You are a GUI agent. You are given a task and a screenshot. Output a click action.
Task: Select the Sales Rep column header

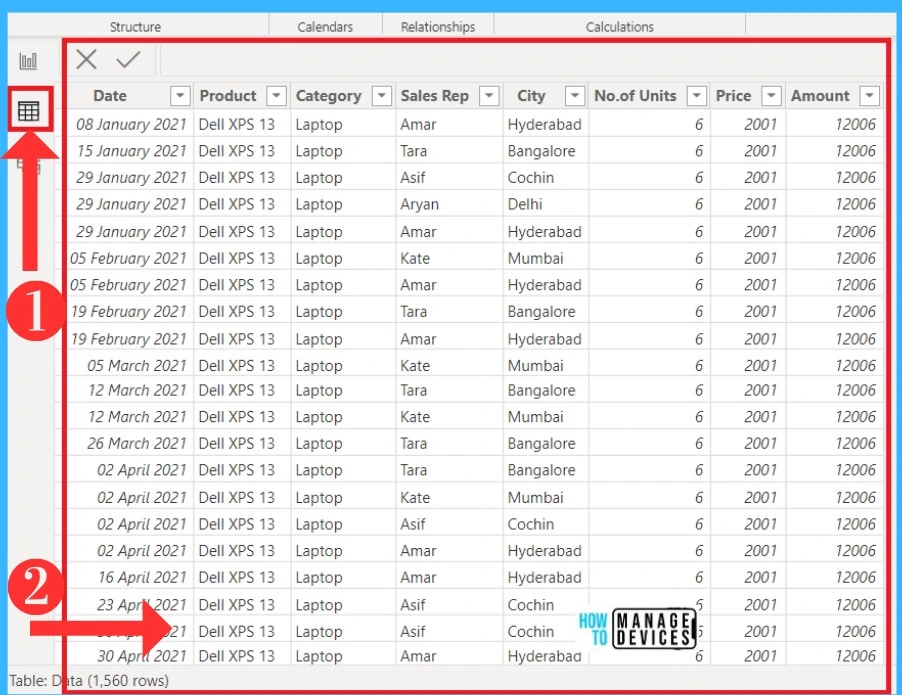(434, 96)
